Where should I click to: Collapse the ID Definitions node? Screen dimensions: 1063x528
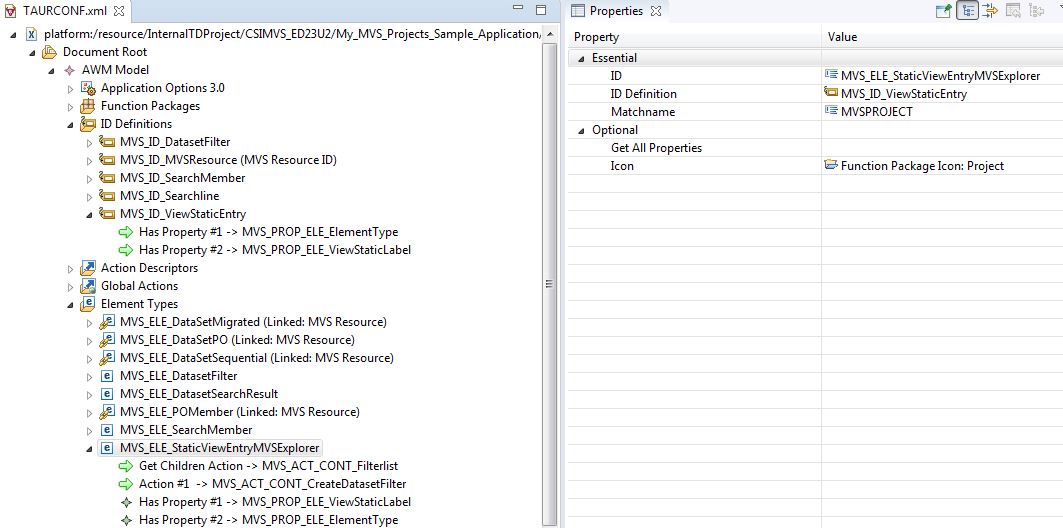pos(71,125)
